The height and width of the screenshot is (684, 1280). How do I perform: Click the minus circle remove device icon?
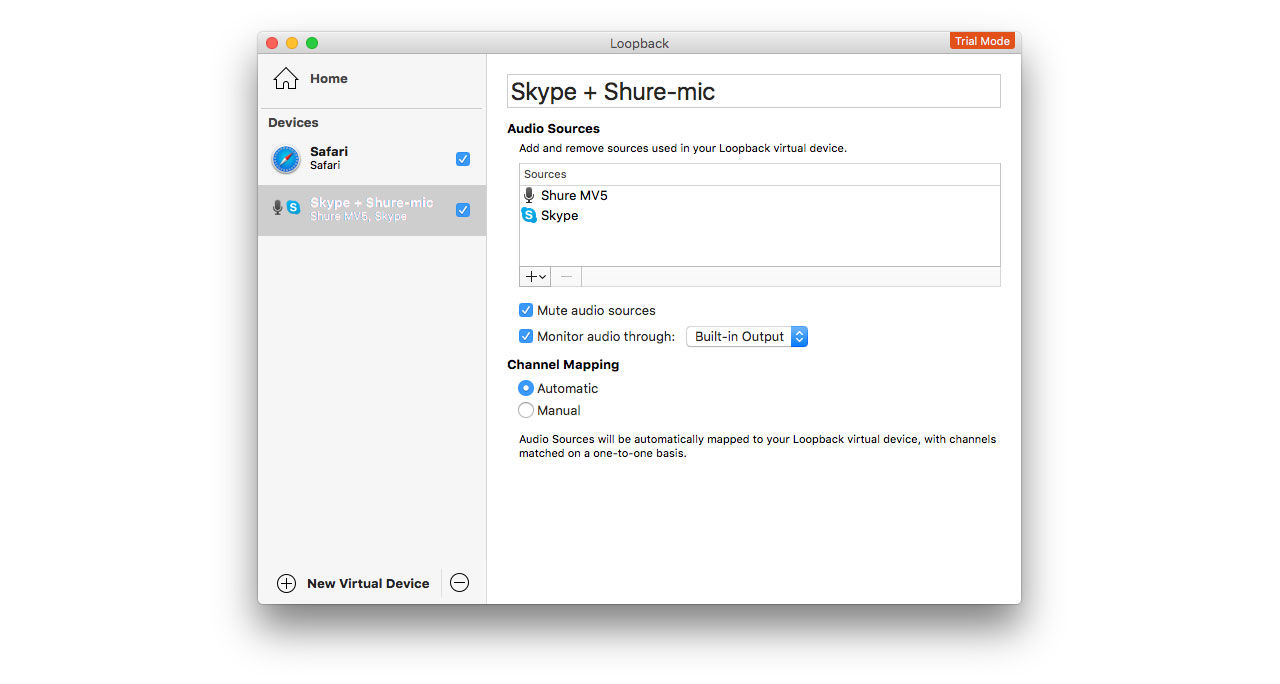pos(459,583)
